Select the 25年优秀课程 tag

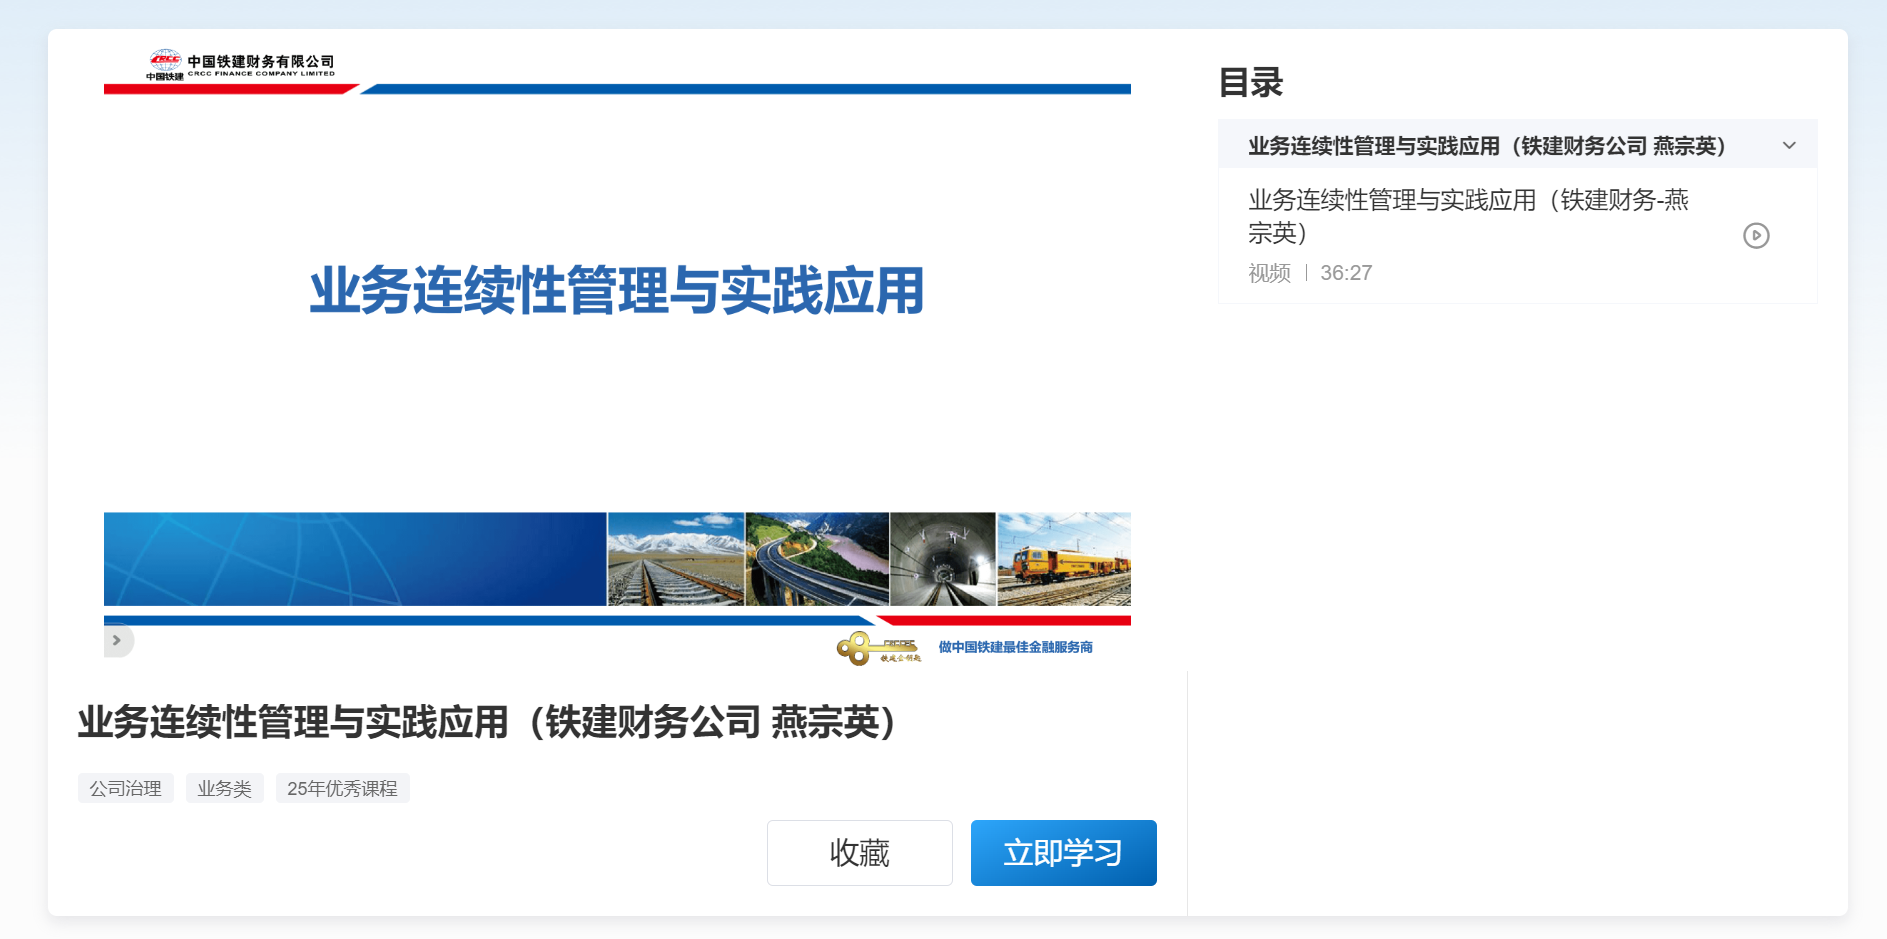pyautogui.click(x=343, y=788)
